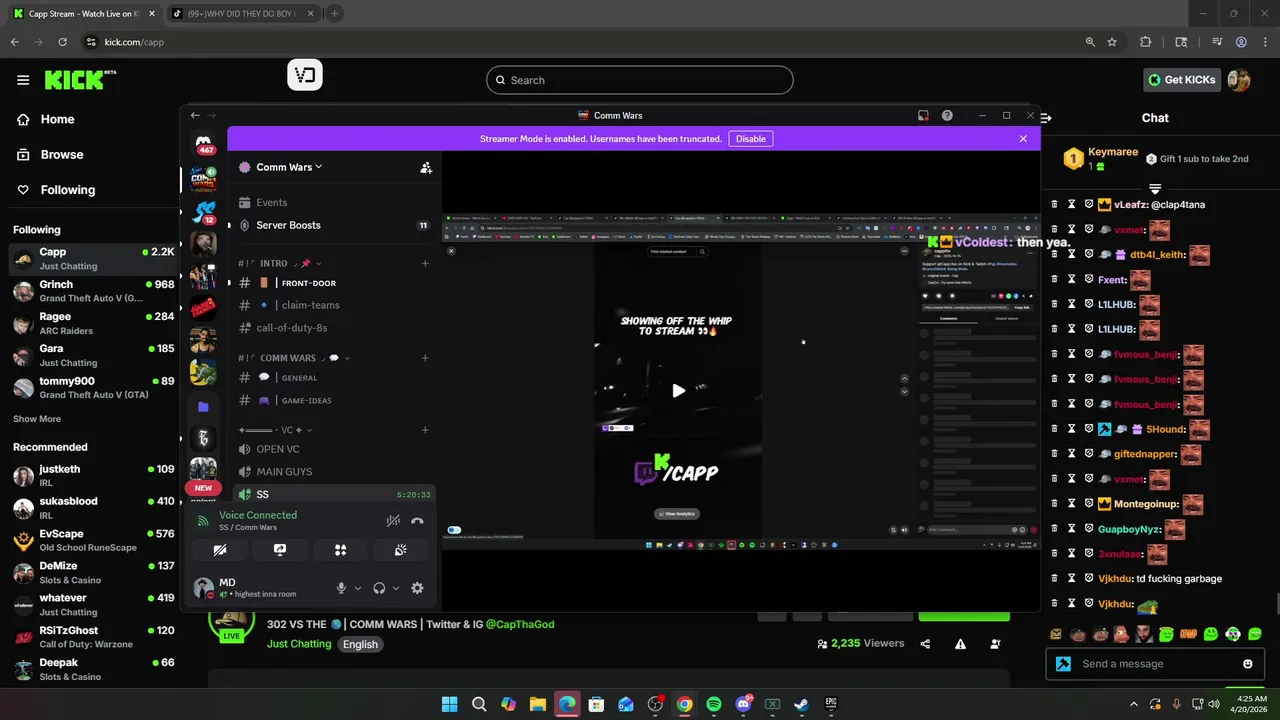Open justketh recommended channel
The image size is (1280, 720).
coord(92,475)
